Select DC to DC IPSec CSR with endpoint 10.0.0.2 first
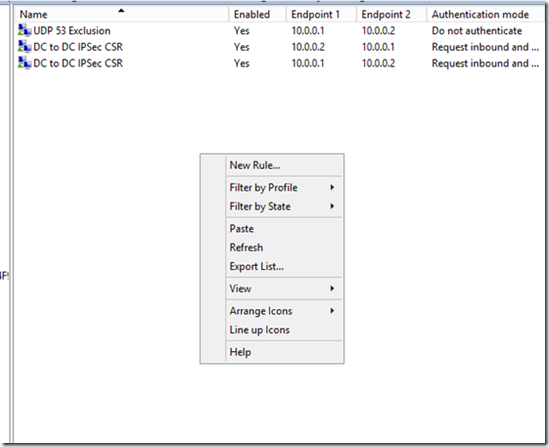The height and width of the screenshot is (447, 549). pos(78,47)
